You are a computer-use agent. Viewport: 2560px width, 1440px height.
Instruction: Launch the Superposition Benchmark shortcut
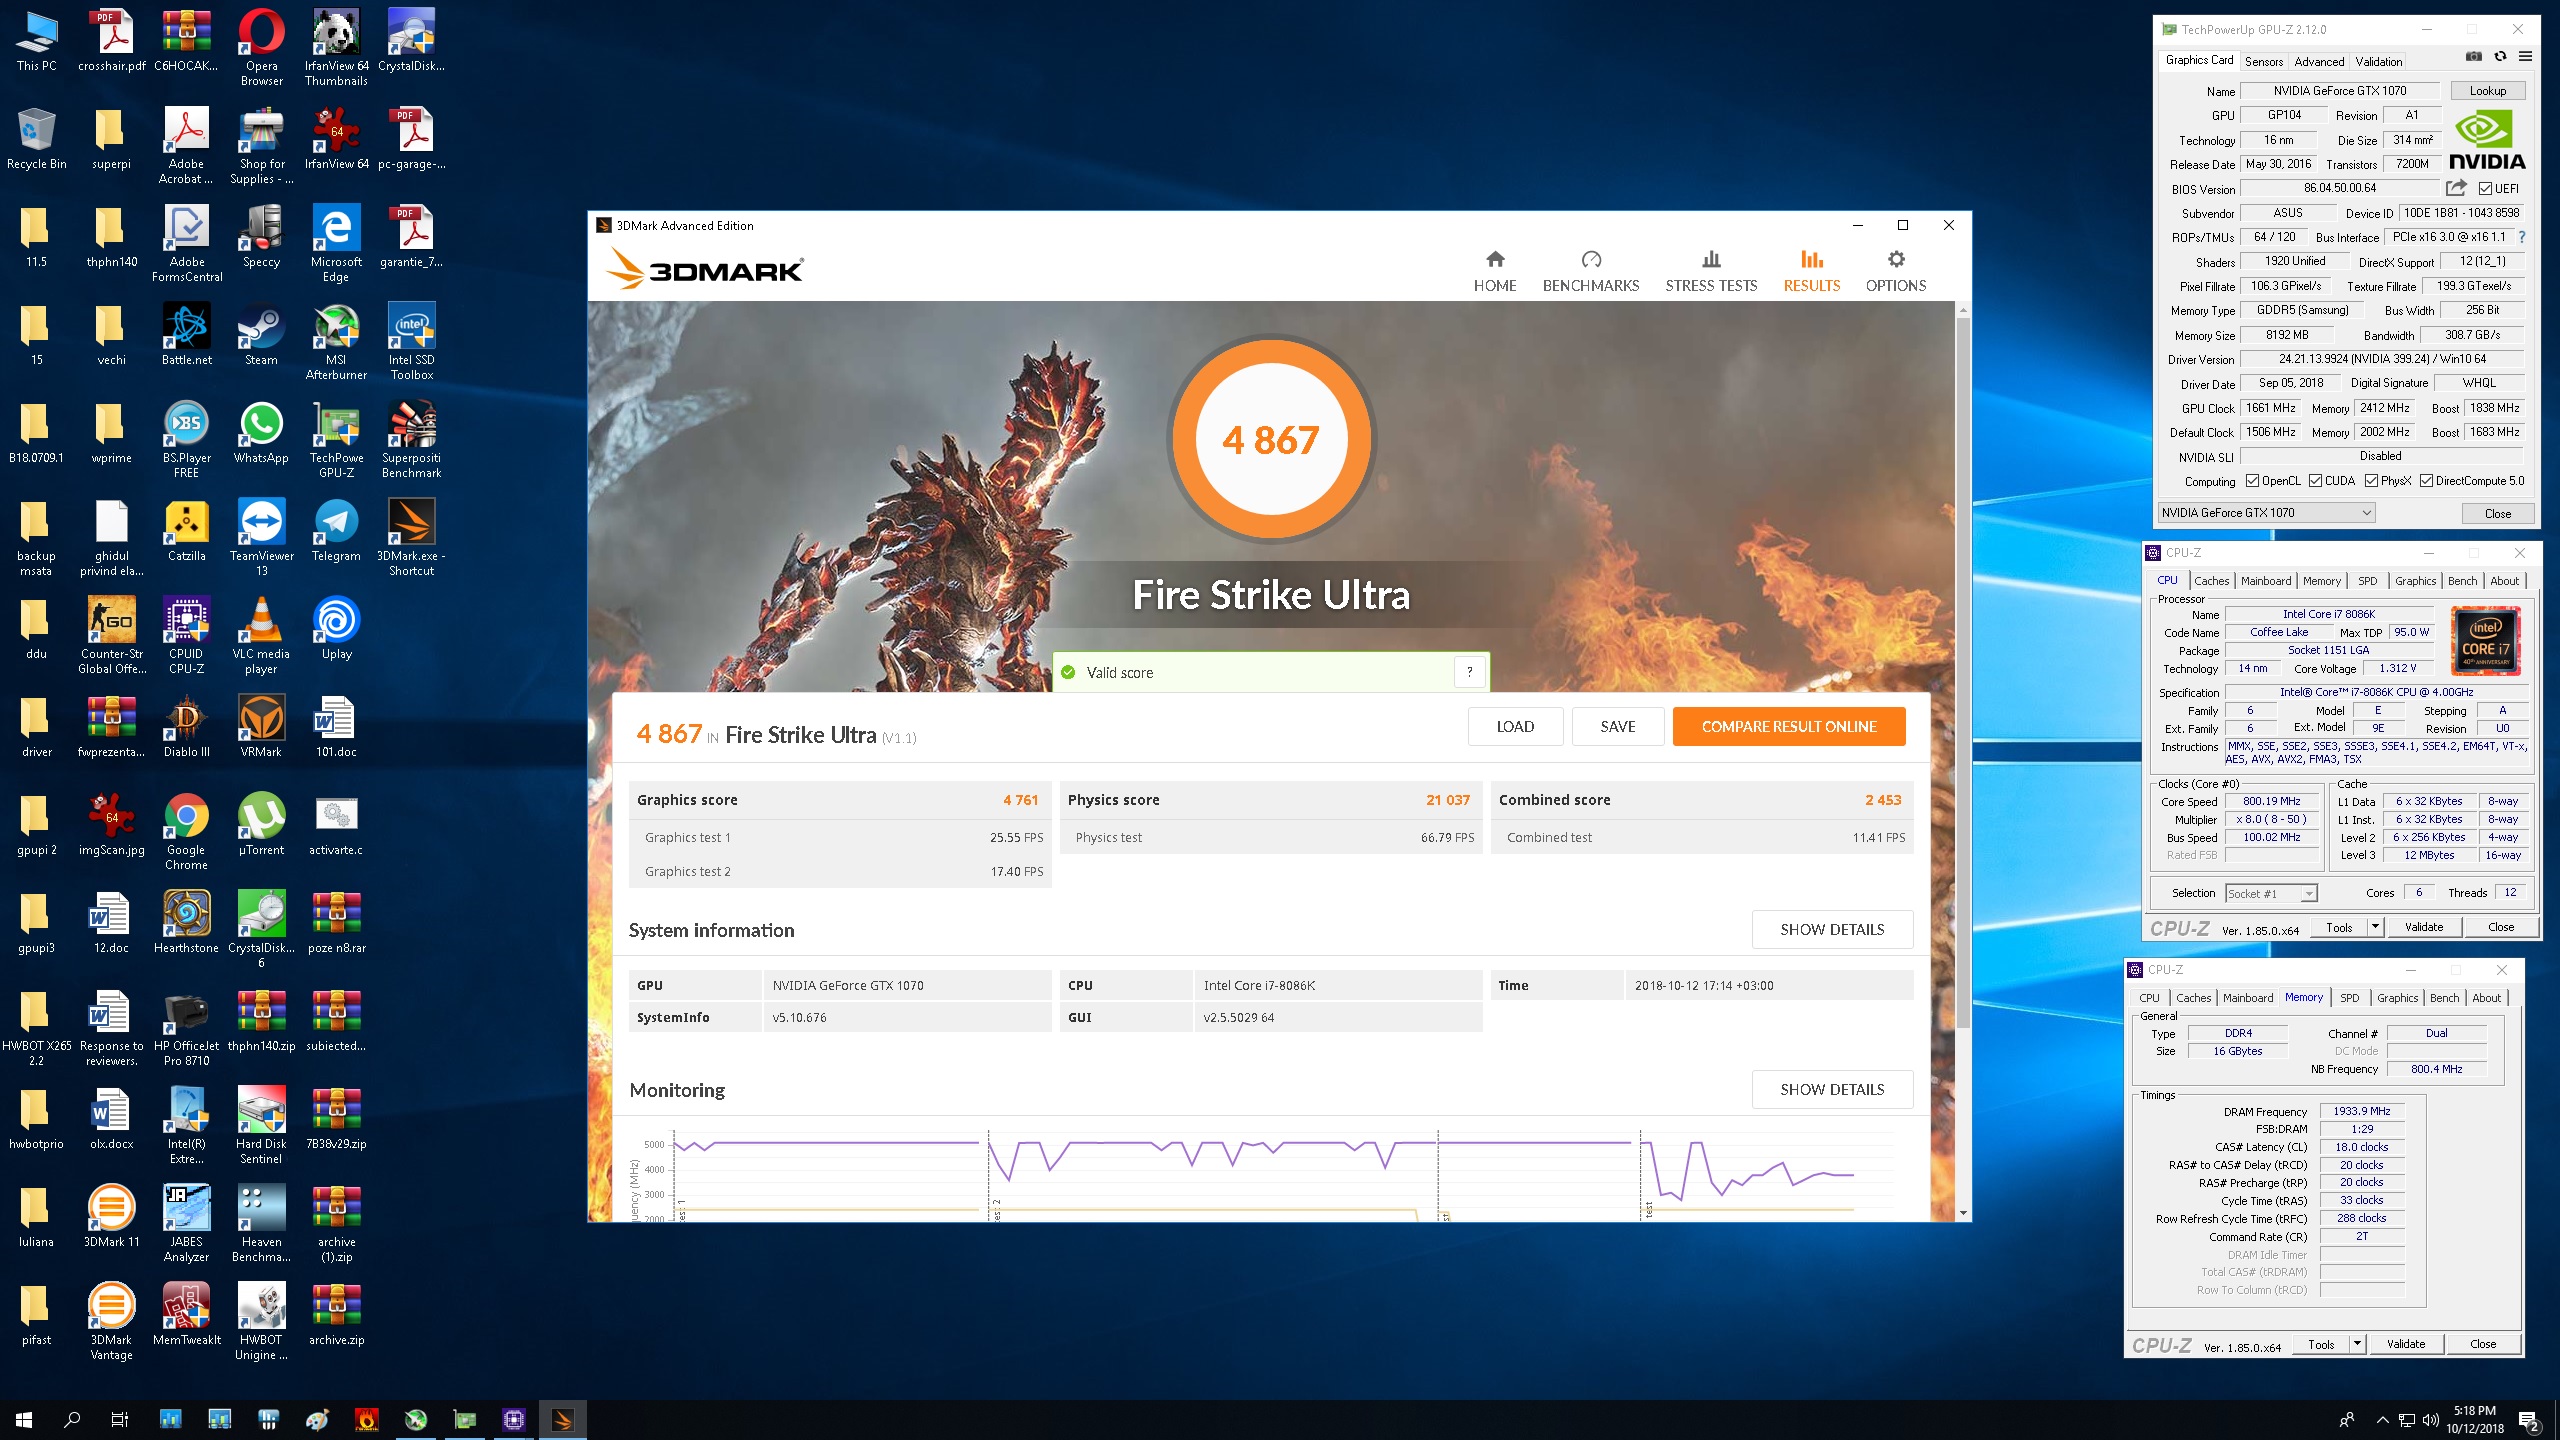(x=411, y=441)
